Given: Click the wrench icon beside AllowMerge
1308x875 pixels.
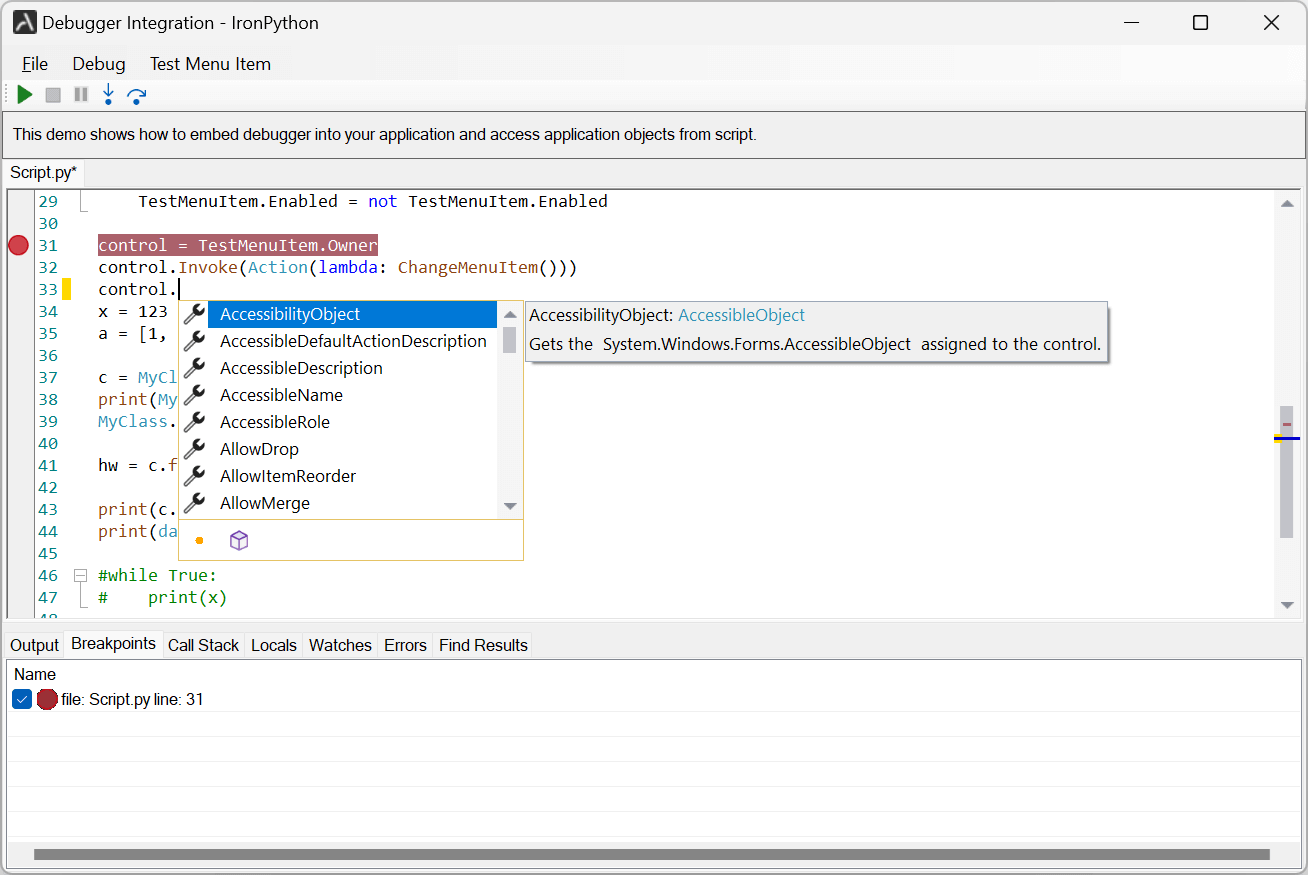Looking at the screenshot, I should pyautogui.click(x=195, y=503).
